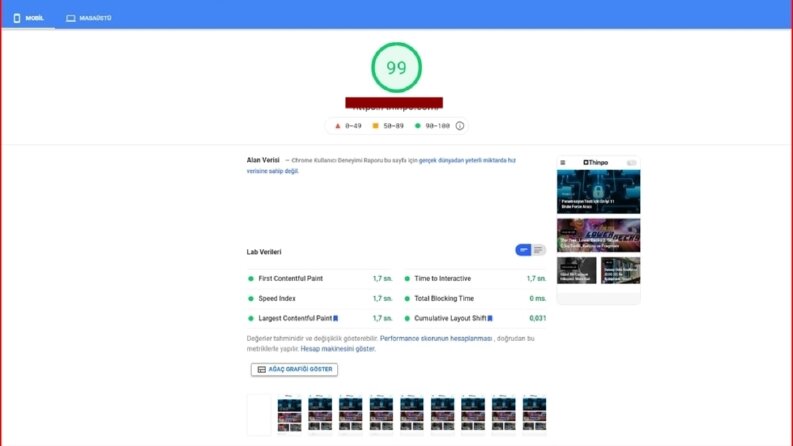Screen dimensions: 793x446
Task: Click the first blank filmstrip frame
Action: pyautogui.click(x=259, y=415)
